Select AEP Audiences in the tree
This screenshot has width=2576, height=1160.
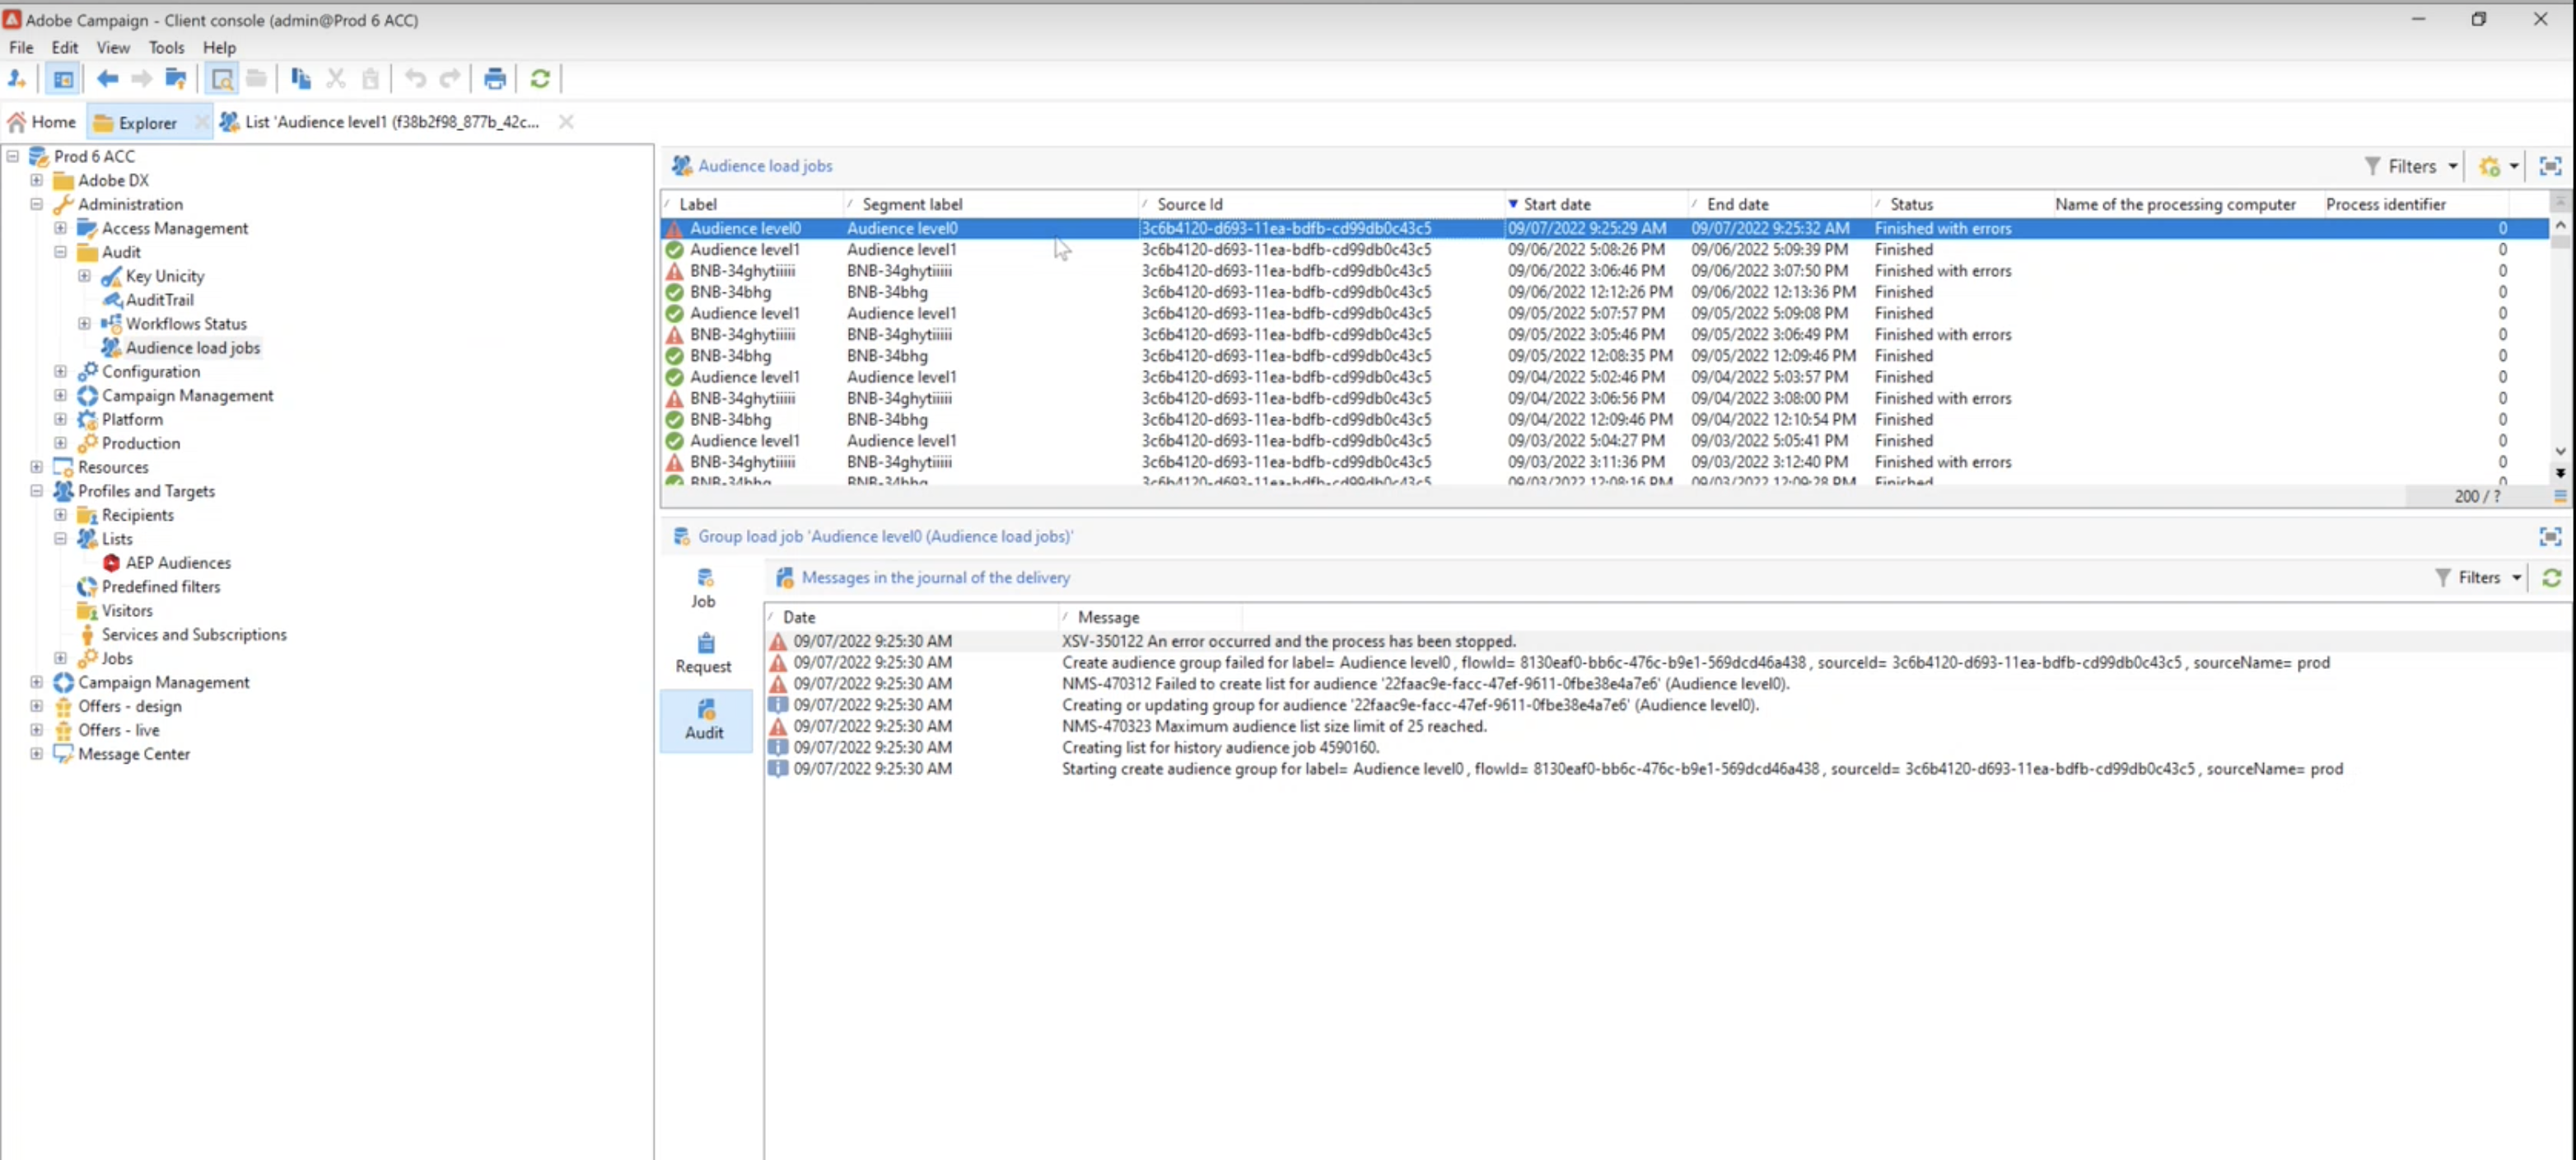pyautogui.click(x=177, y=563)
